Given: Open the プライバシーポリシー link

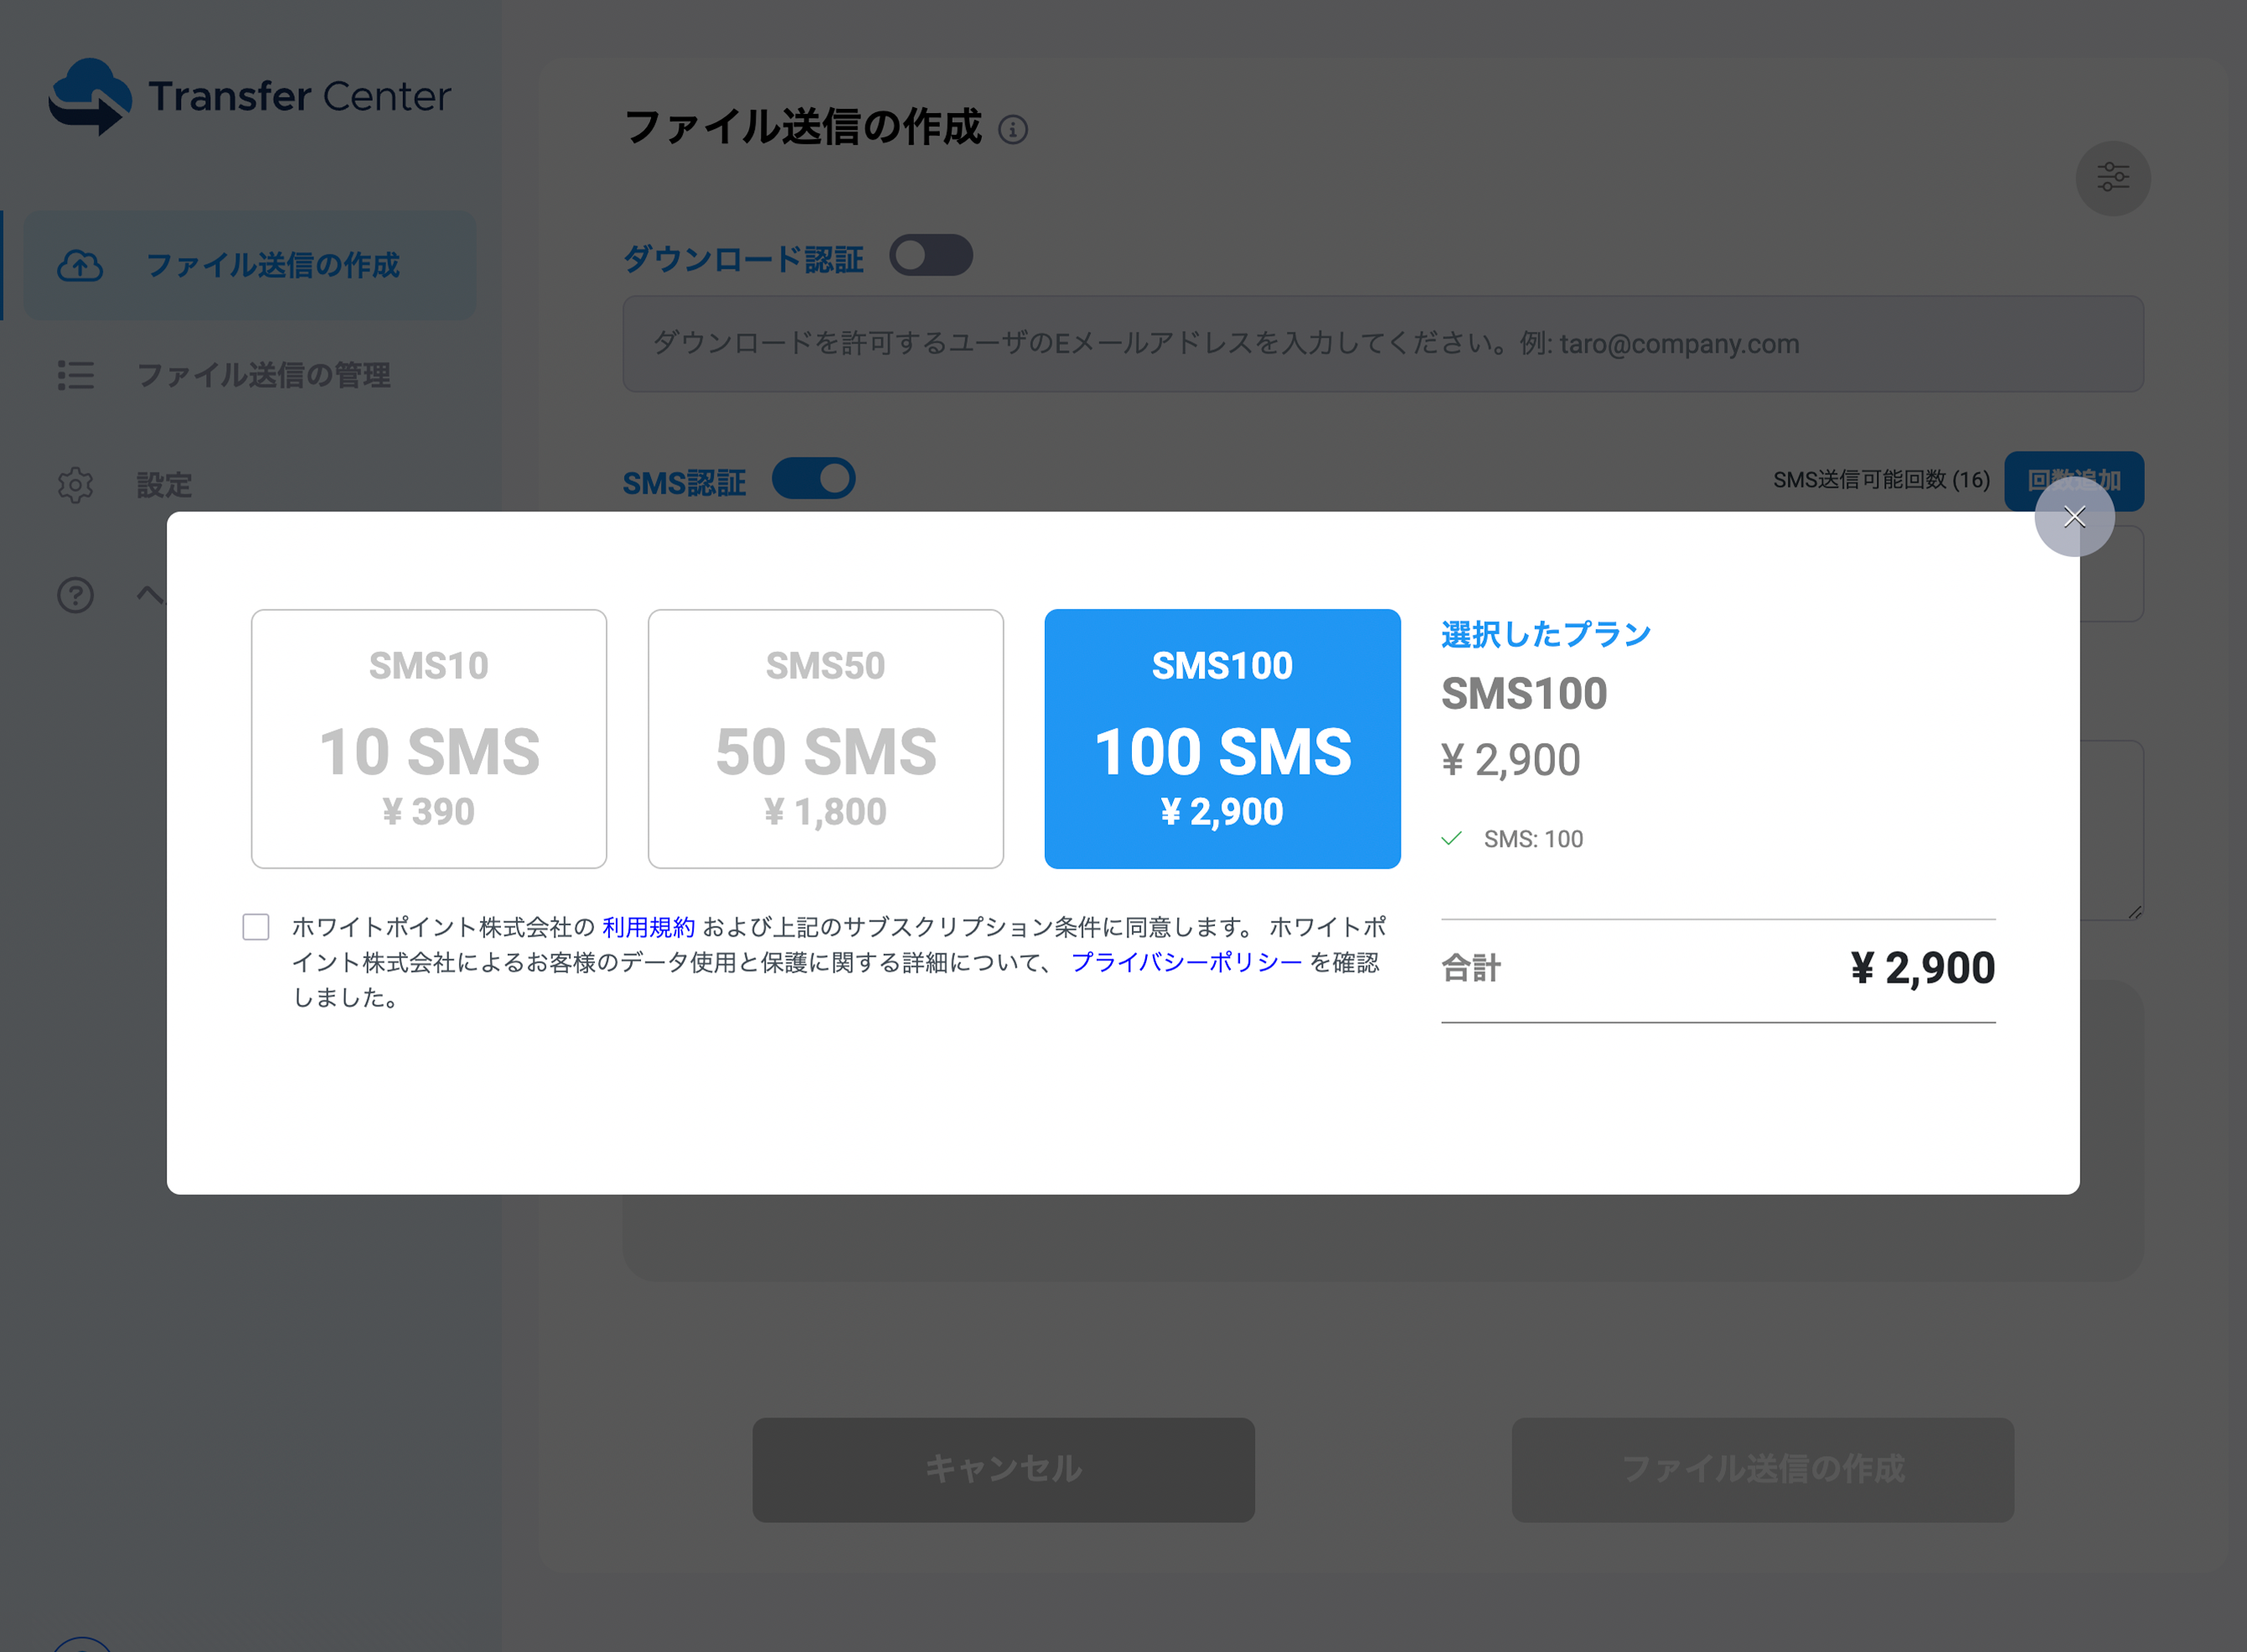Looking at the screenshot, I should pyautogui.click(x=1186, y=963).
